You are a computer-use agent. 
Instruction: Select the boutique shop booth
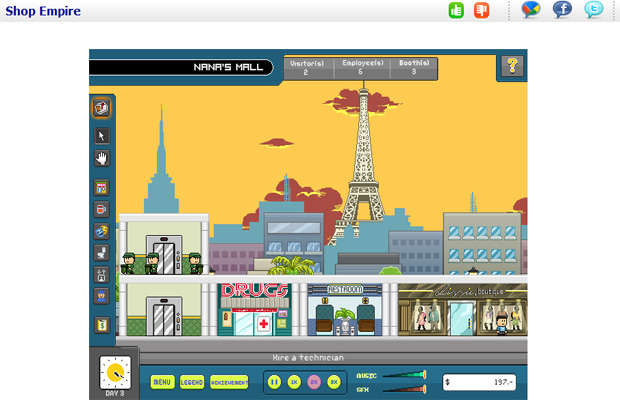coord(463,309)
